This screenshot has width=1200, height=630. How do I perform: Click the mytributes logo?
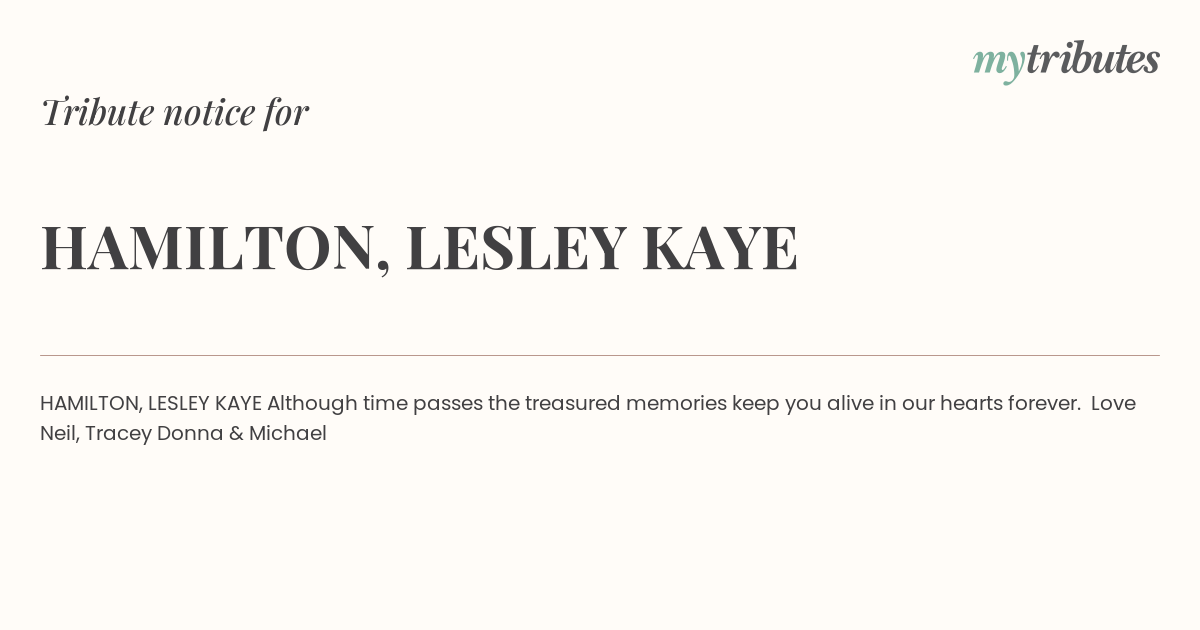(x=1066, y=61)
